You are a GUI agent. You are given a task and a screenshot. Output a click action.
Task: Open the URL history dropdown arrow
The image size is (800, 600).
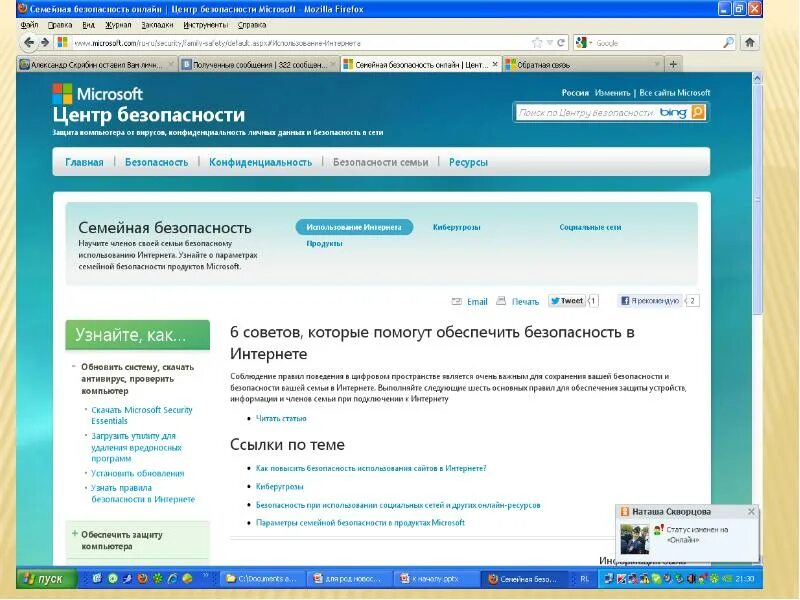(549, 43)
